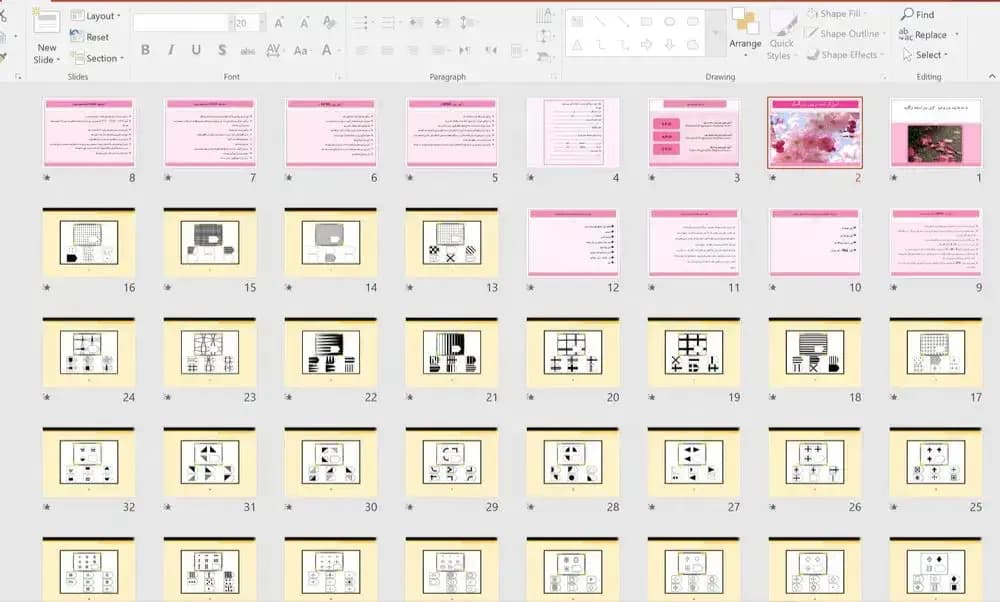Toggle Bold formatting

tap(145, 50)
